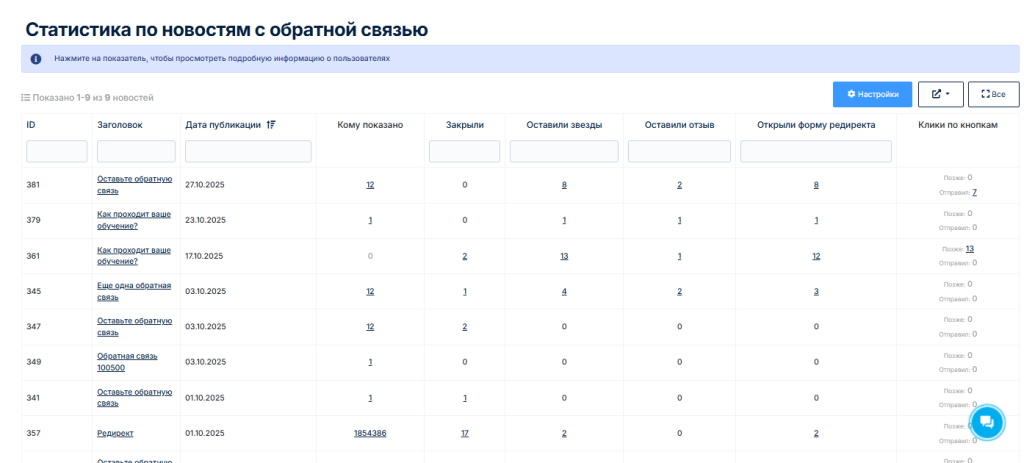The height and width of the screenshot is (463, 1024).
Task: Open Еще одна обратная связь title link
Action: (134, 291)
